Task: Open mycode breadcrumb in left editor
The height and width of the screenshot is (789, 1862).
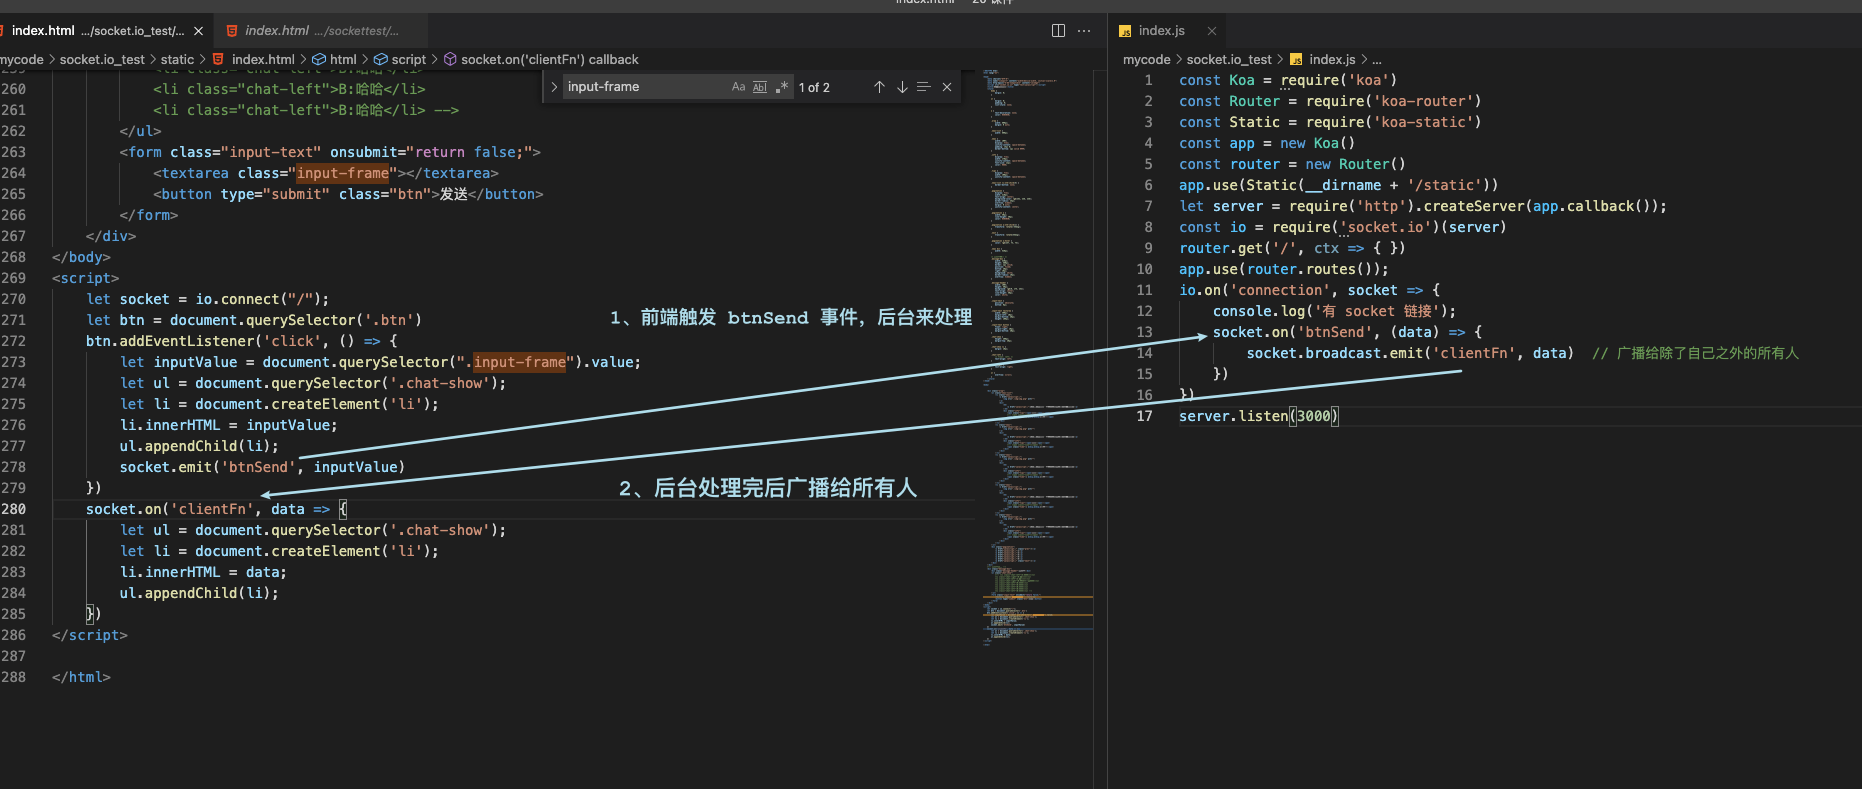Action: click(22, 60)
